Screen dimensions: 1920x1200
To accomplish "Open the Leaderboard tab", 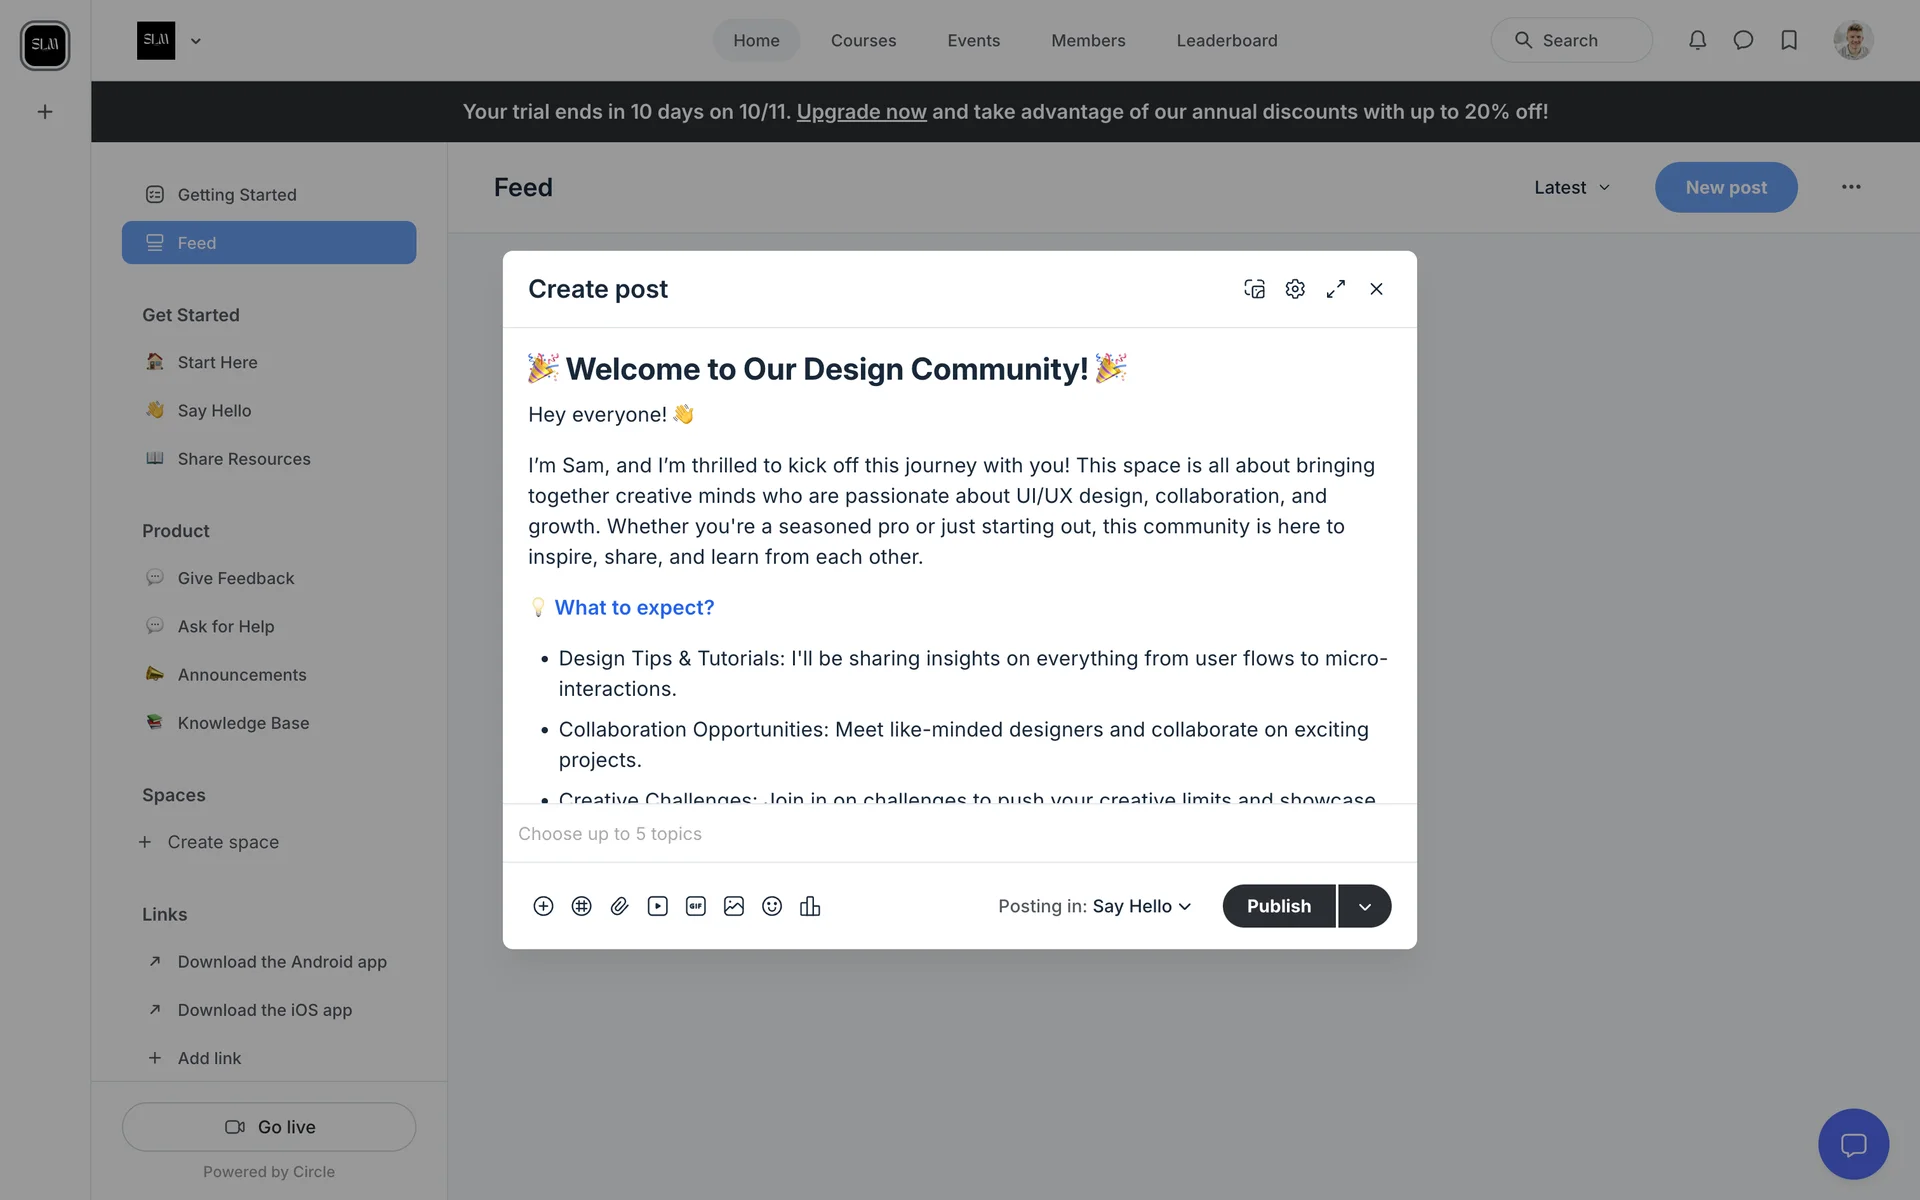I will click(1226, 40).
